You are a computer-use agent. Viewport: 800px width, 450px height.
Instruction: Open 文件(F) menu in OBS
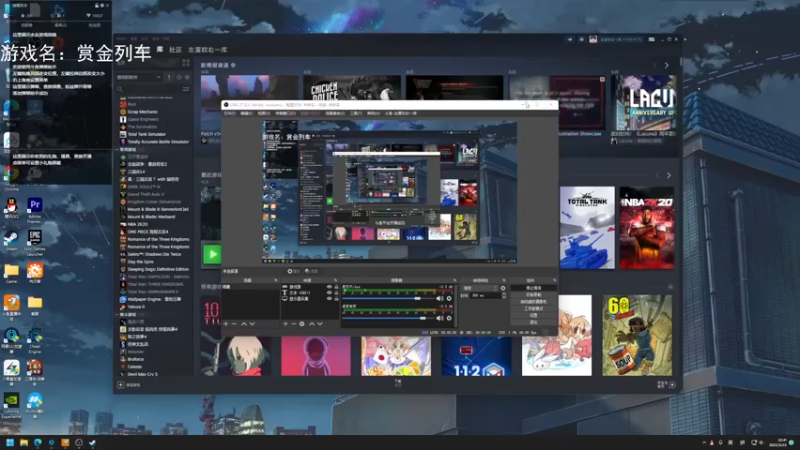pyautogui.click(x=230, y=113)
